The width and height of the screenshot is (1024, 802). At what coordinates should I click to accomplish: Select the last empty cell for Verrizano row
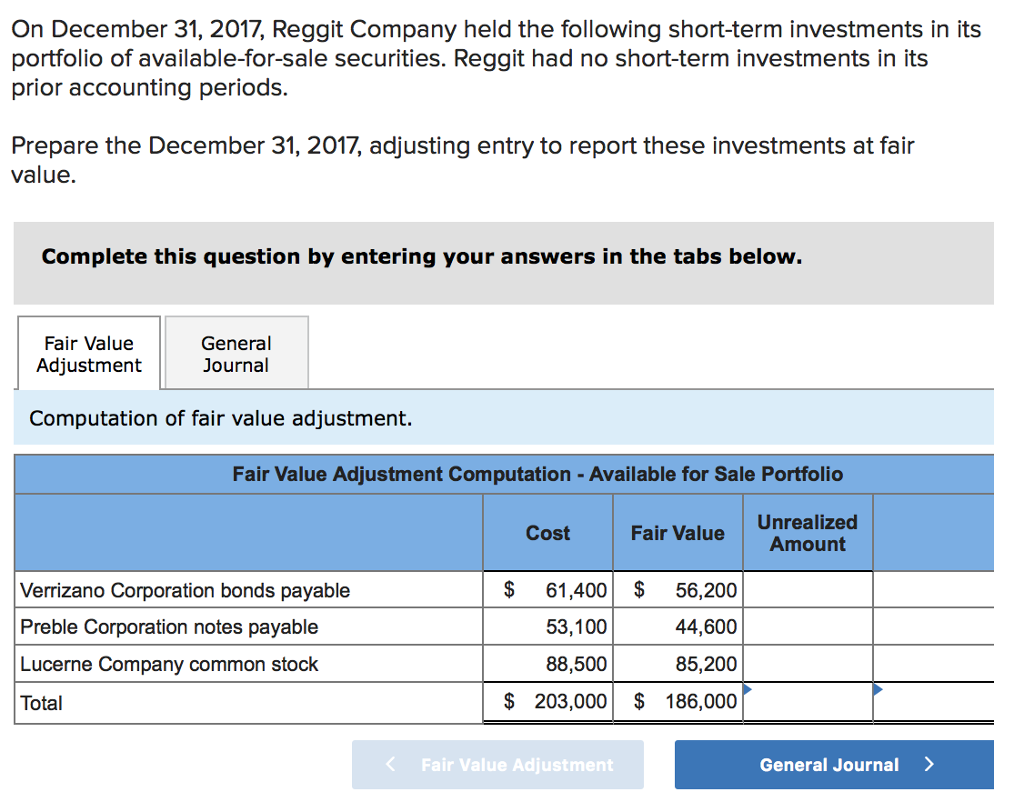click(x=934, y=590)
